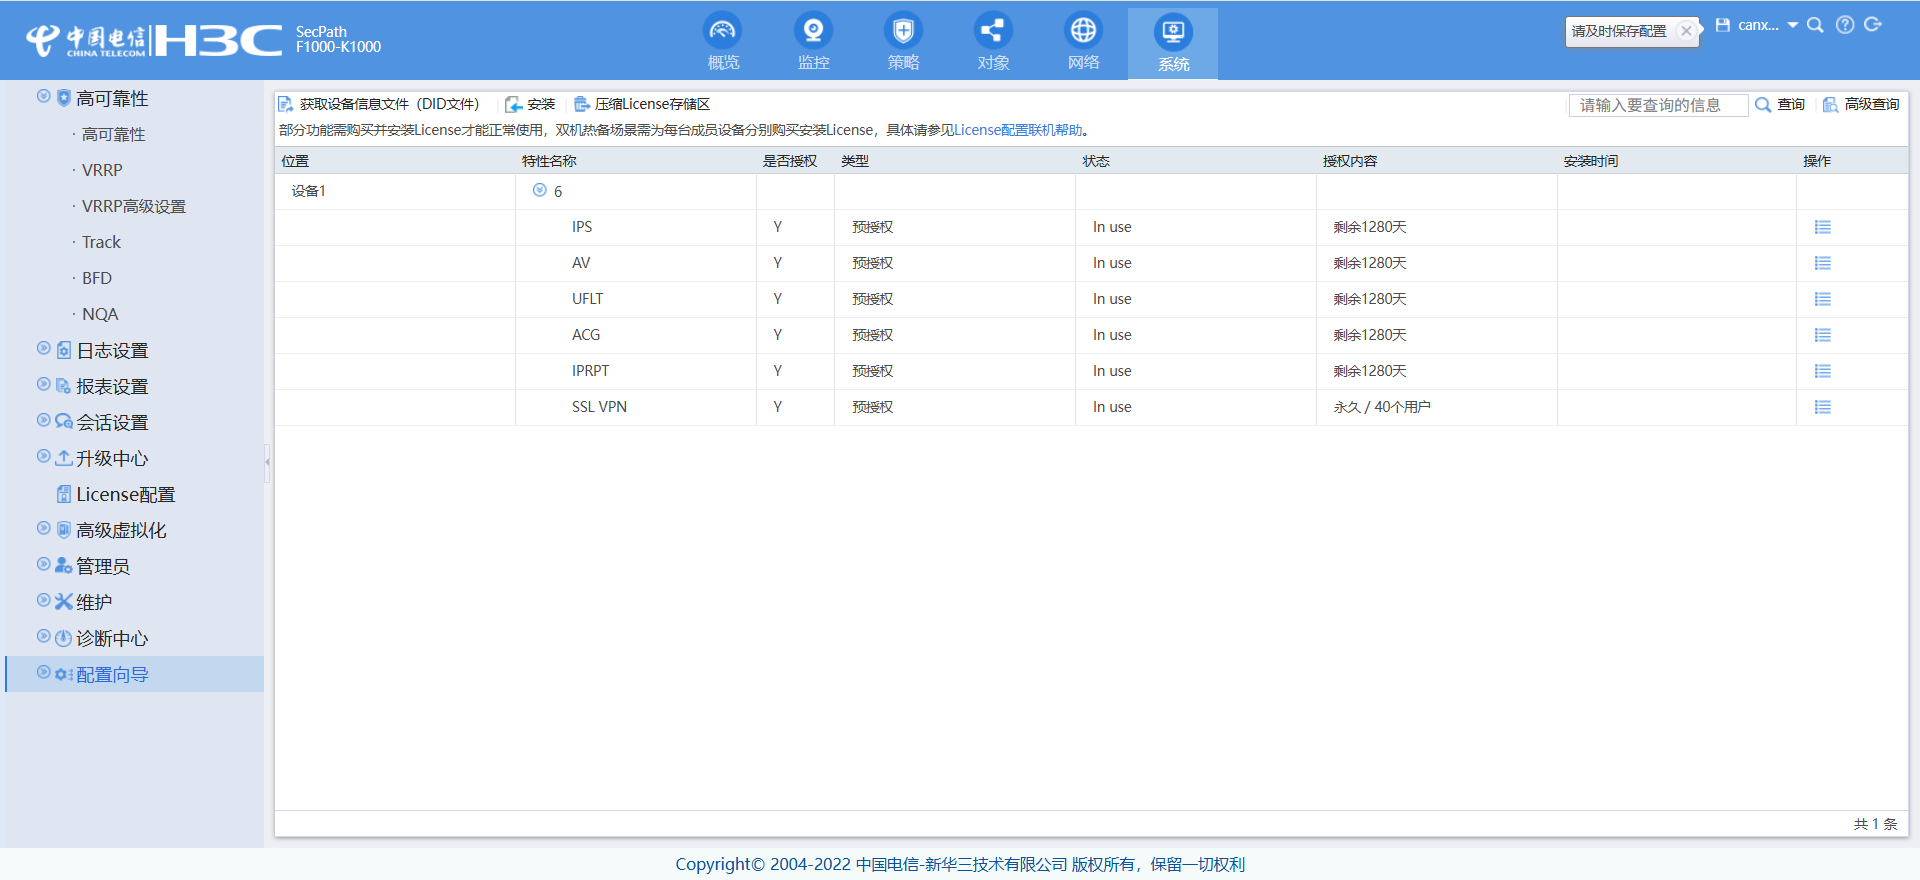The image size is (1920, 880).
Task: Click the 维护 wrench icon
Action: [64, 602]
